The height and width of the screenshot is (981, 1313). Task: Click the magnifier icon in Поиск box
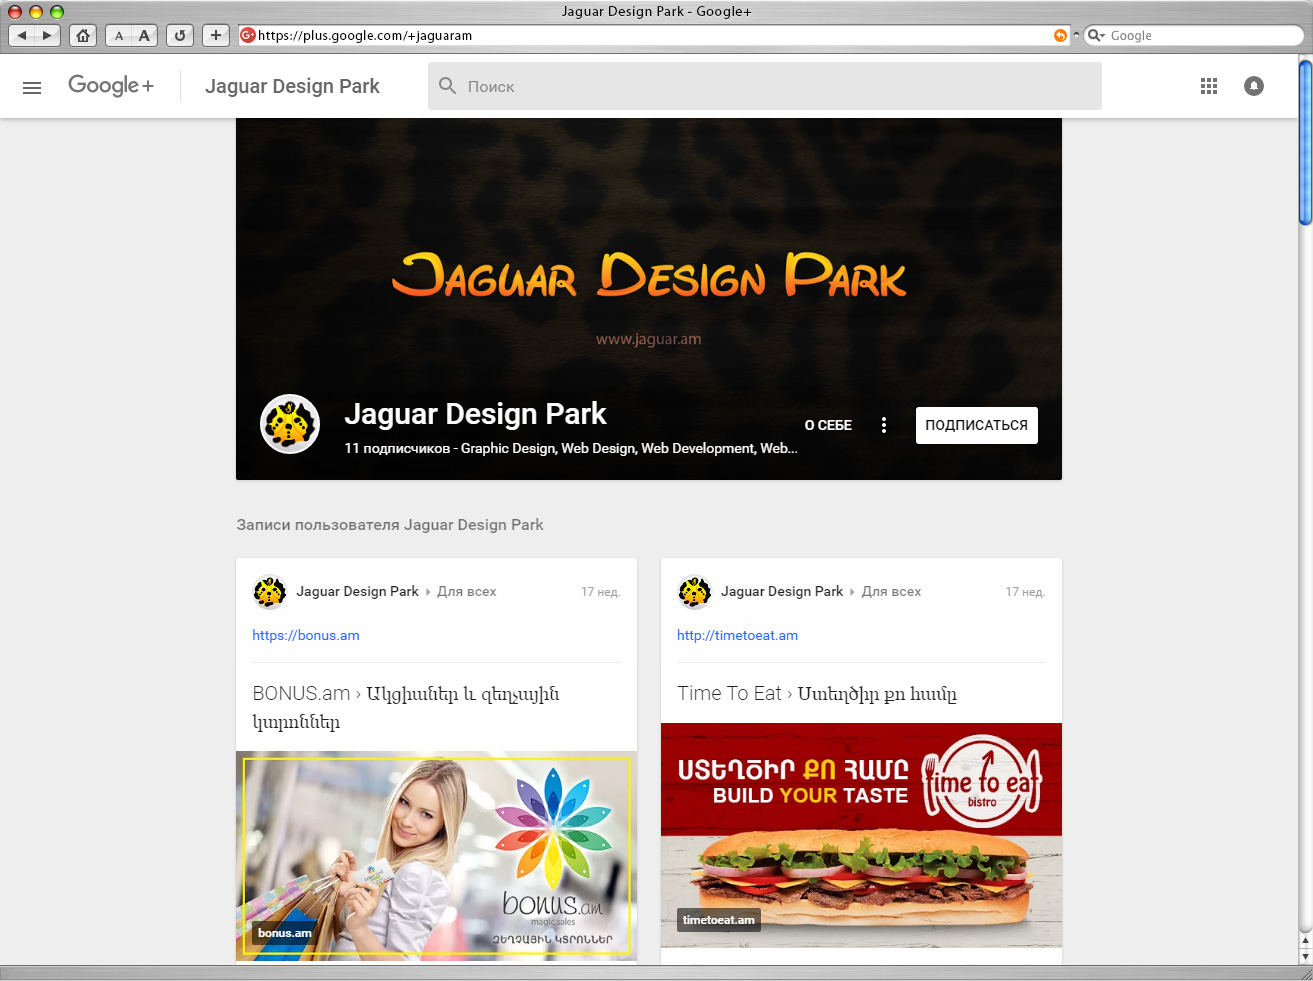click(448, 86)
